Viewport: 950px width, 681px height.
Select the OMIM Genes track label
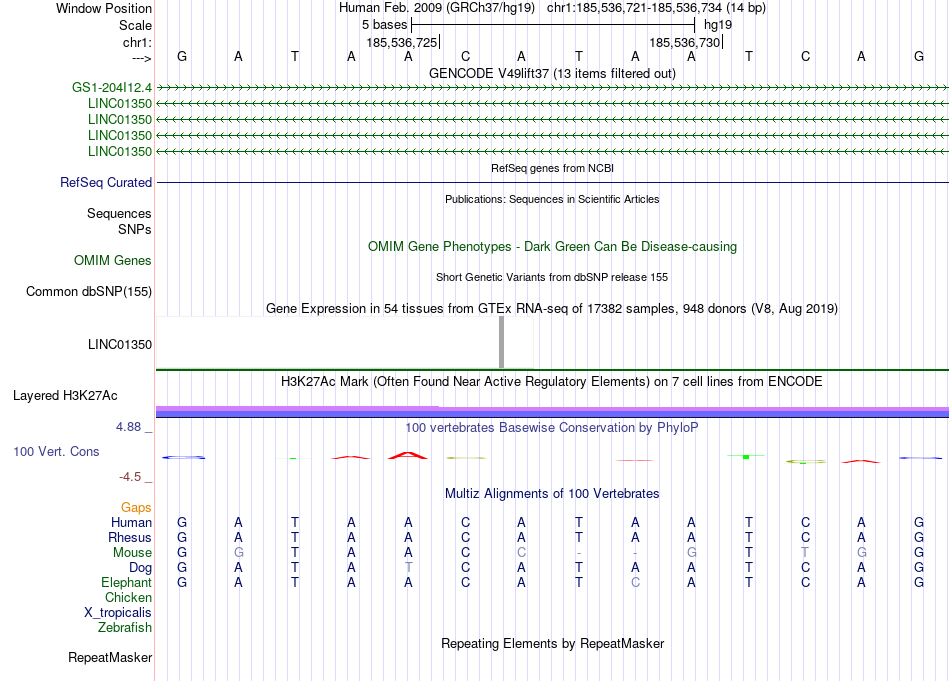[113, 261]
